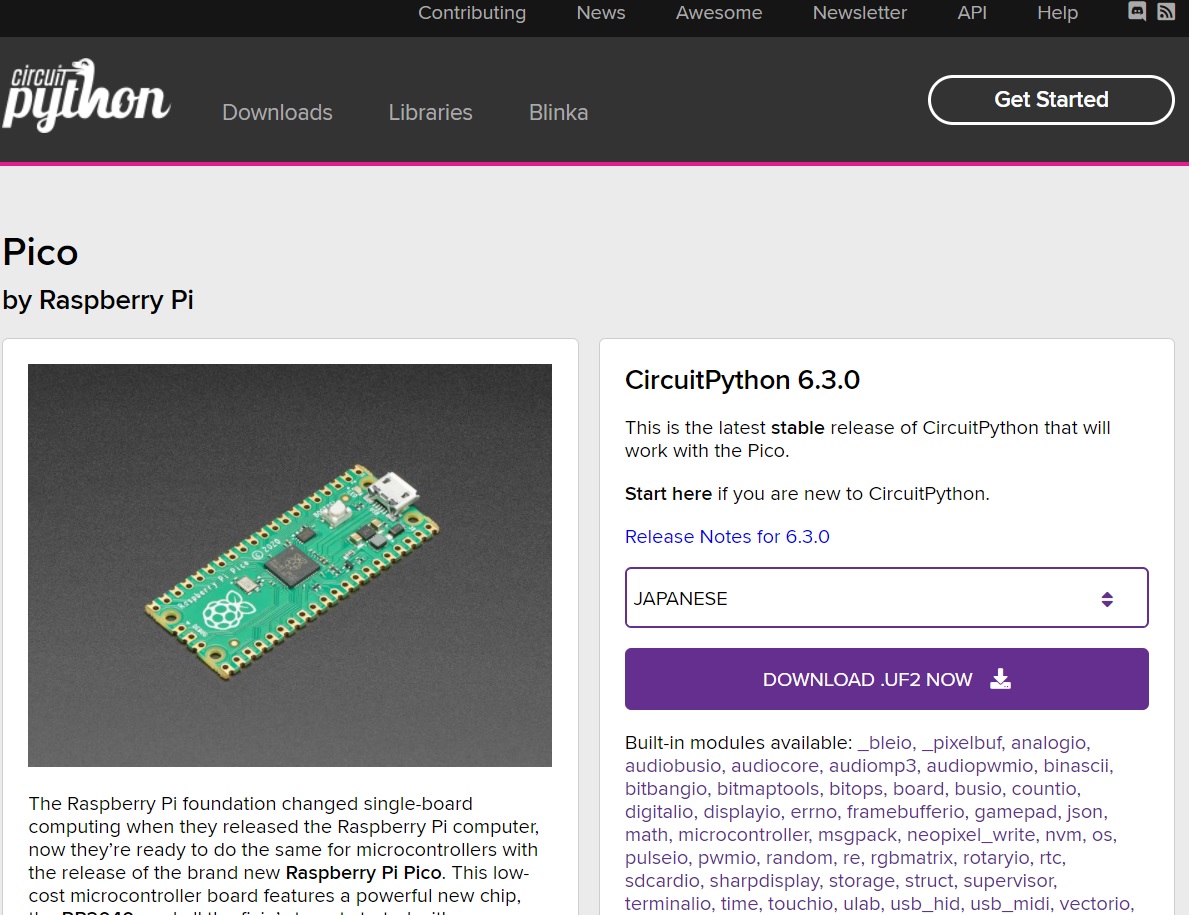Image resolution: width=1189 pixels, height=915 pixels.
Task: Open the vectorio module link
Action: (1094, 904)
